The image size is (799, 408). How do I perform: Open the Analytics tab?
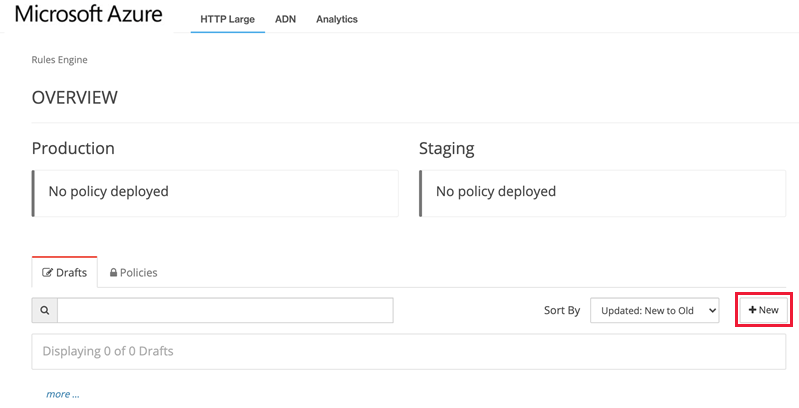(x=337, y=19)
